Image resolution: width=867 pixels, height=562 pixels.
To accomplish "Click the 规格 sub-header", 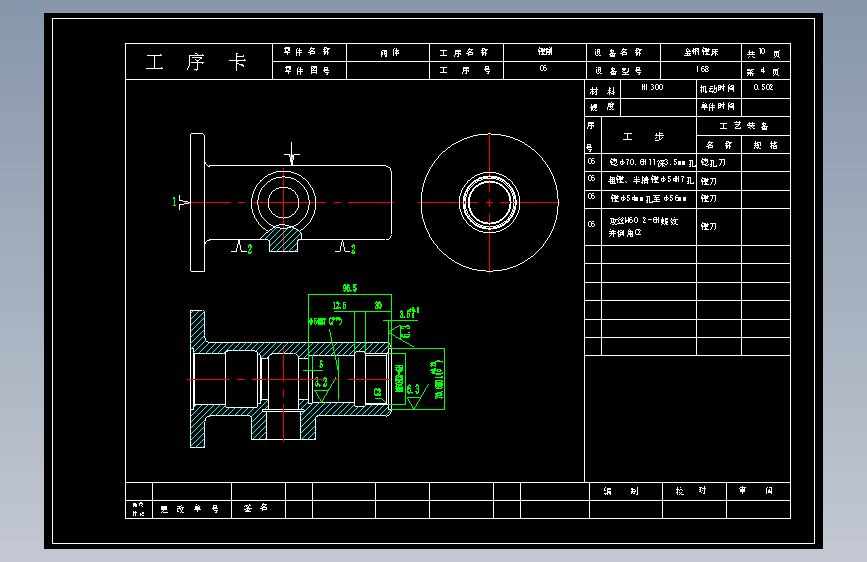I will click(x=765, y=145).
